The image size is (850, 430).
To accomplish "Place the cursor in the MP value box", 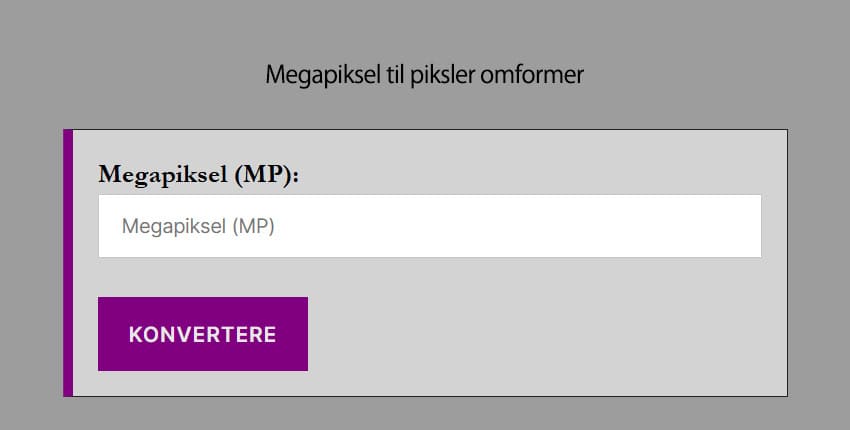I will (x=429, y=226).
